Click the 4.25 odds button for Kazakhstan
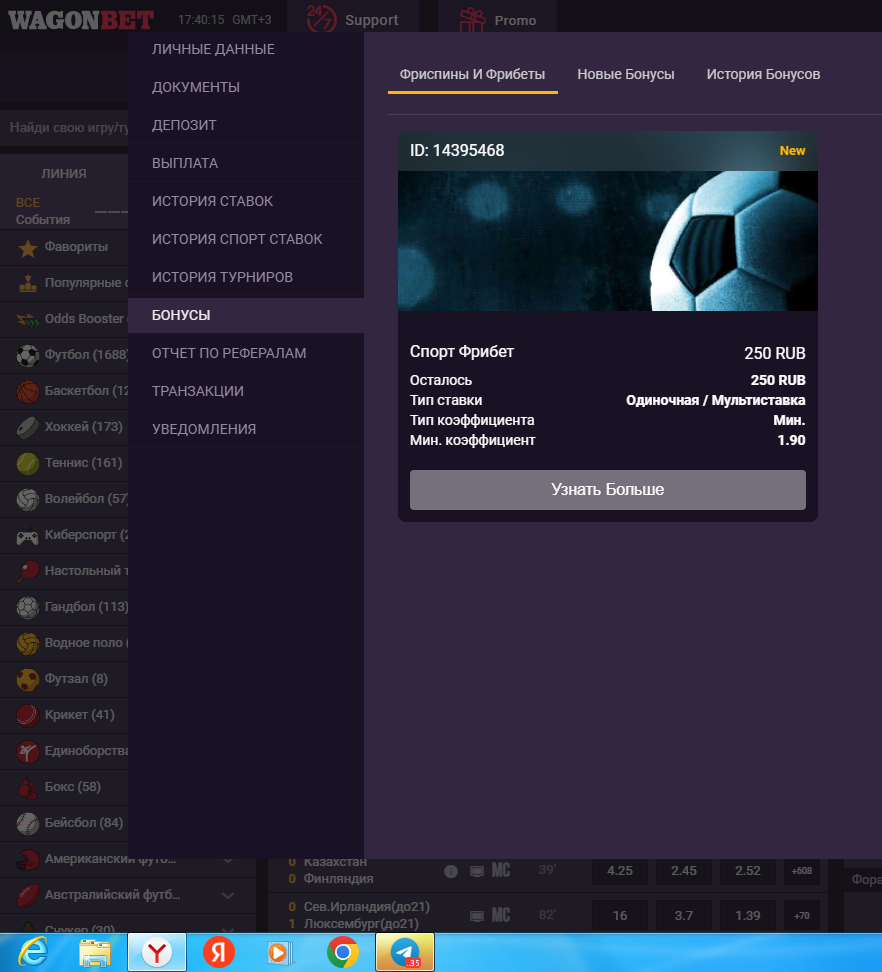Viewport: 882px width, 972px height. click(x=620, y=871)
